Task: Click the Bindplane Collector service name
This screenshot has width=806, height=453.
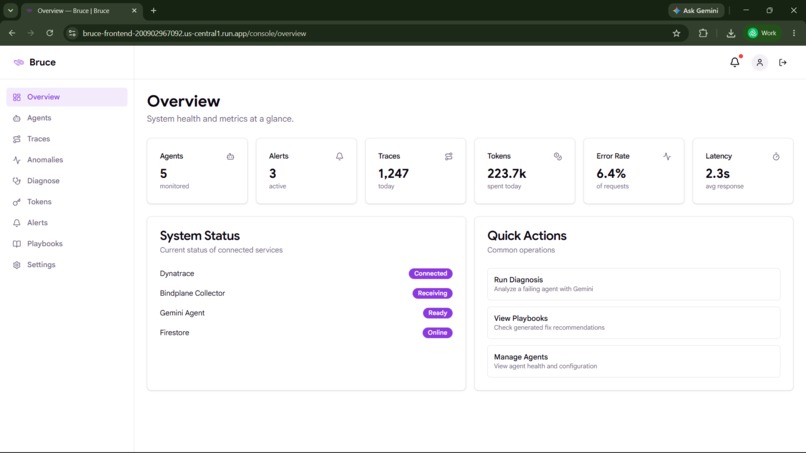Action: click(192, 293)
